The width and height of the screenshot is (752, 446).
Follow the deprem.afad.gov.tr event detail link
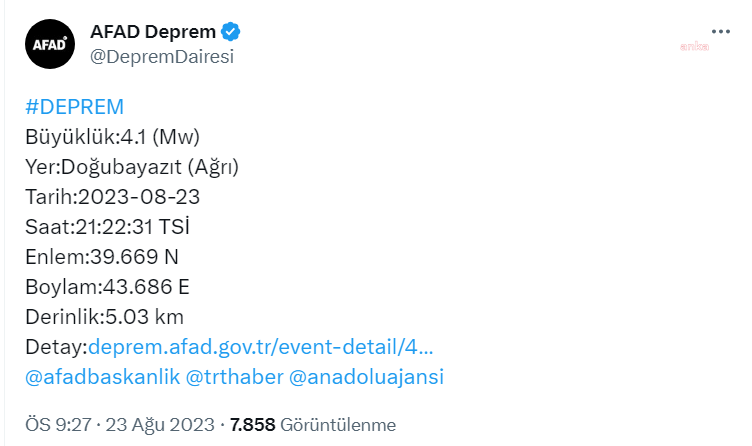coord(261,347)
